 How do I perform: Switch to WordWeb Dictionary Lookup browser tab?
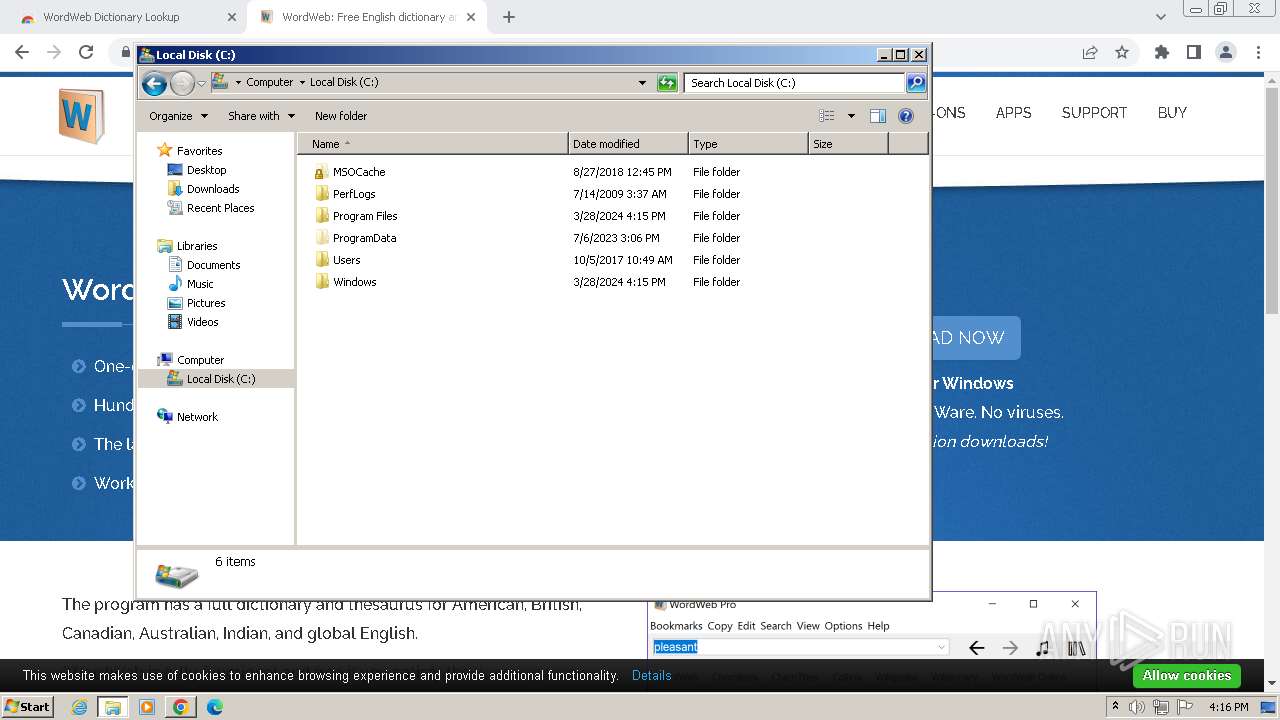point(126,17)
